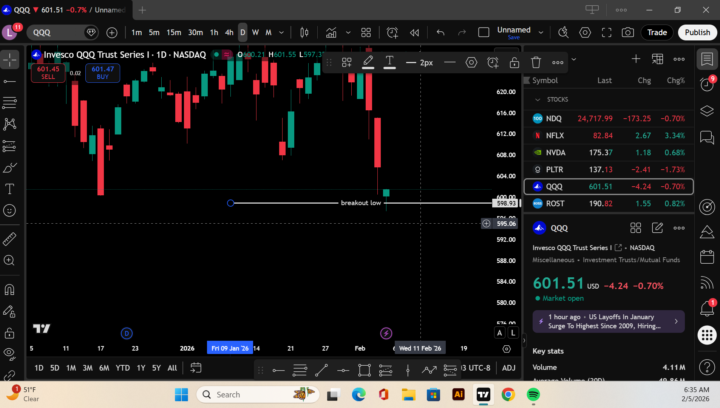720x408 pixels.
Task: Open go to date calendar icon
Action: 196,368
